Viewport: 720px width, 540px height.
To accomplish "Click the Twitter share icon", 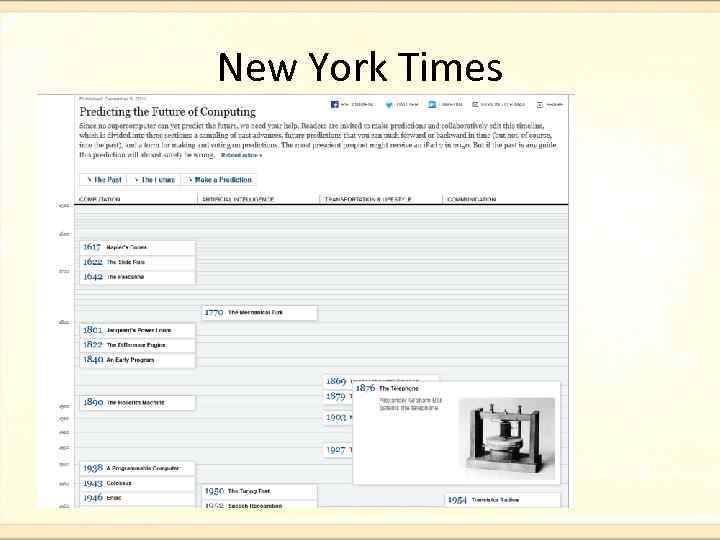I will tap(389, 105).
